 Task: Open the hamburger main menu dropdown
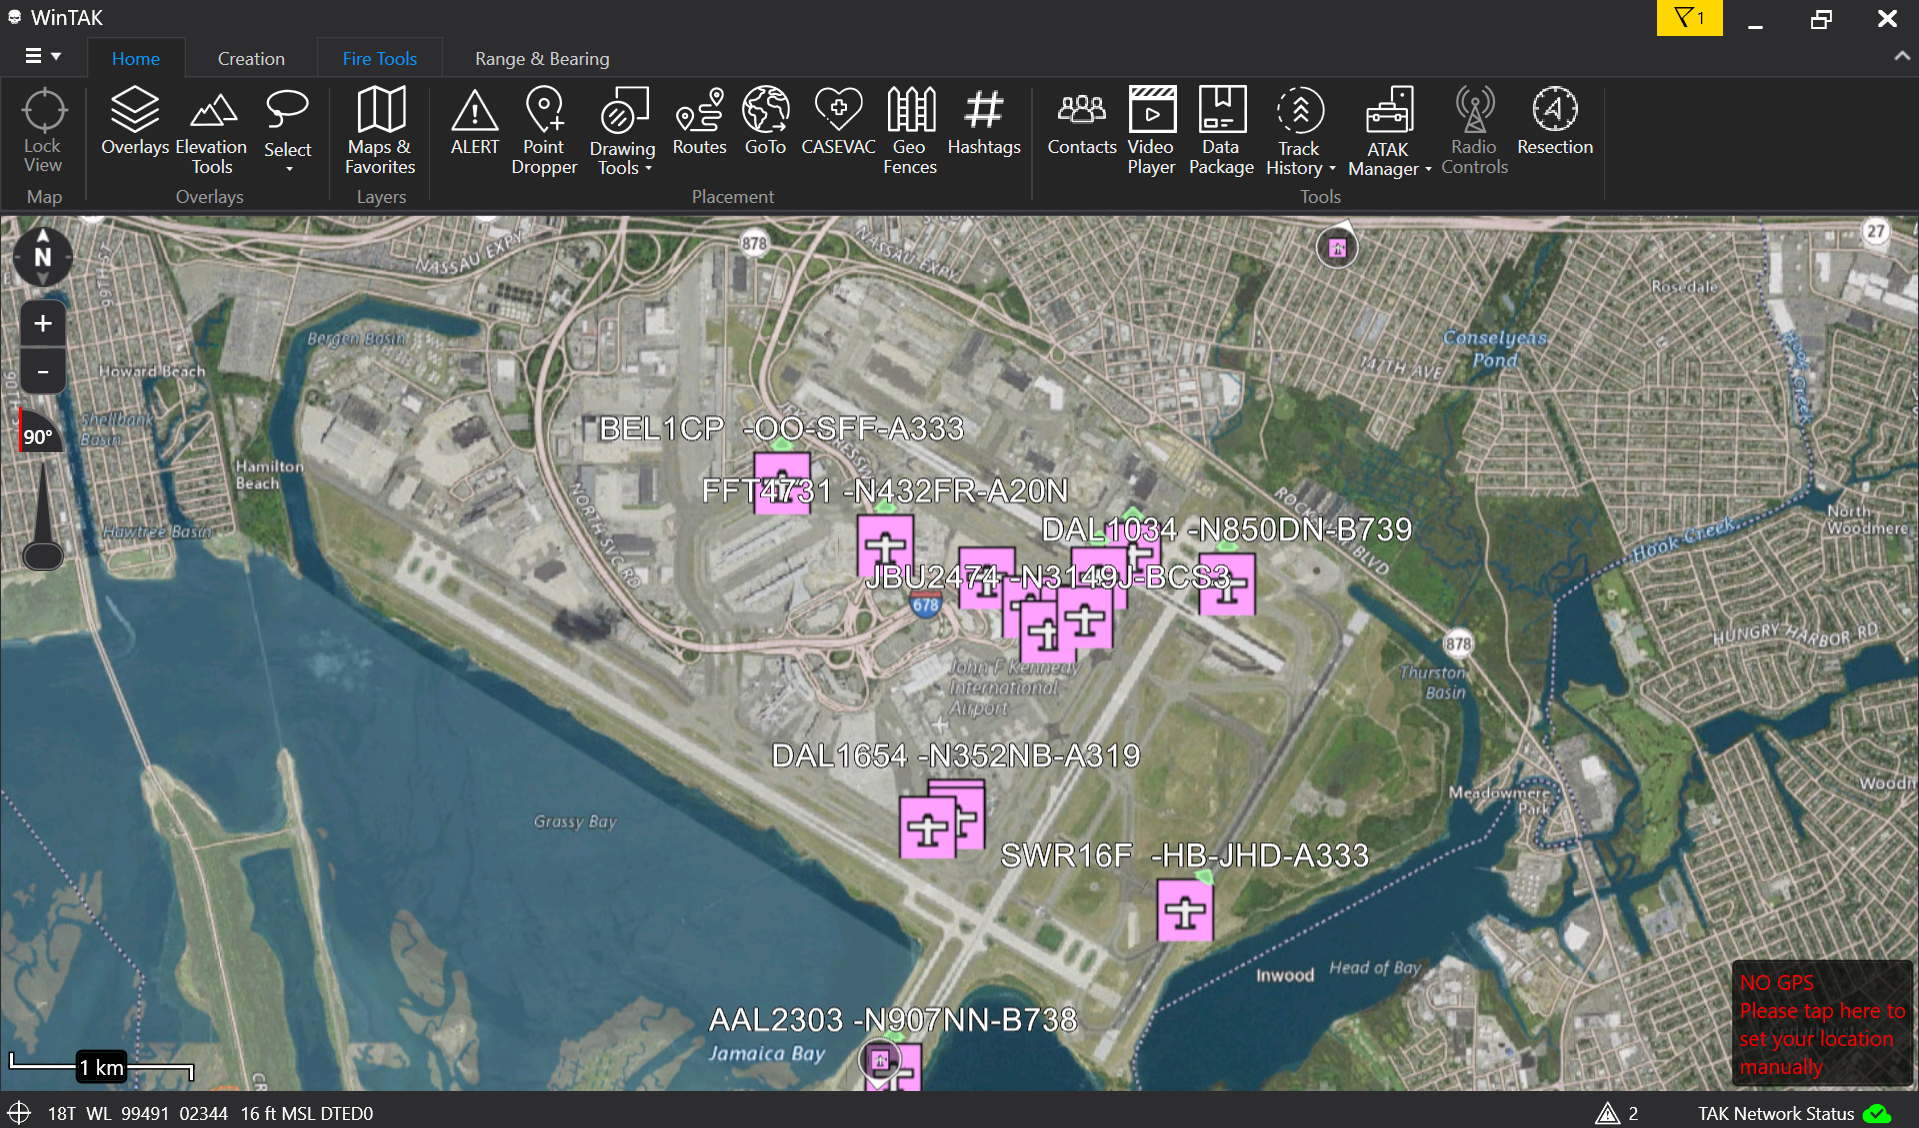tap(43, 57)
